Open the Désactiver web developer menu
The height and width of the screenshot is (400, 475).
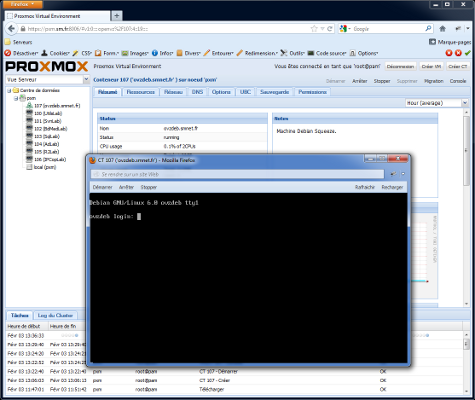pos(21,53)
